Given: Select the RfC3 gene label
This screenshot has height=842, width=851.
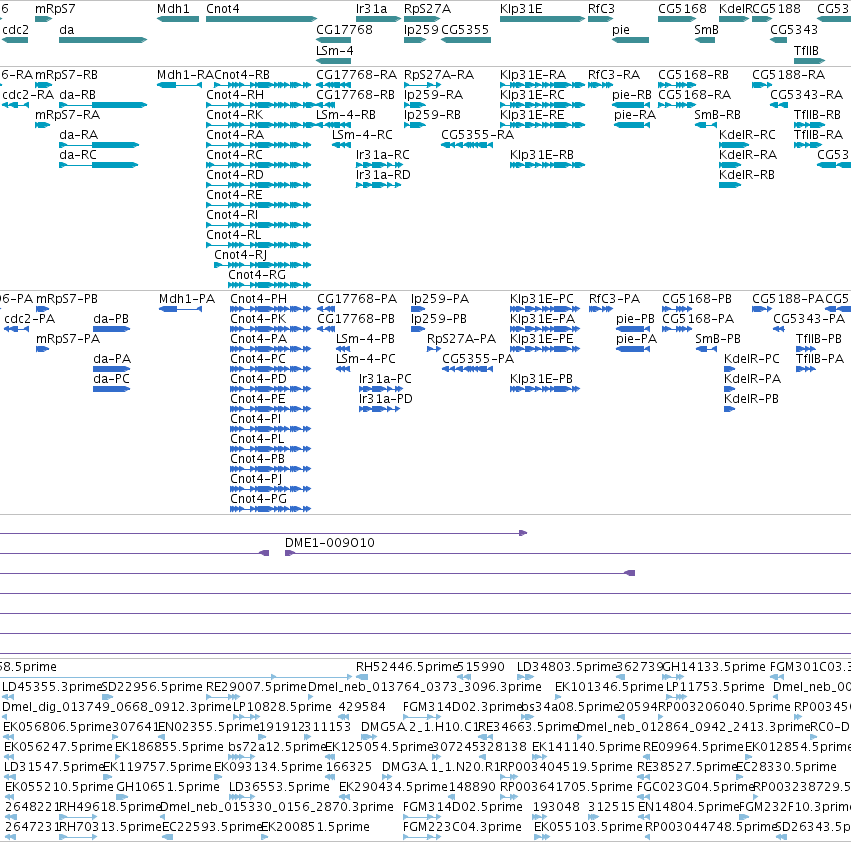Looking at the screenshot, I should click(601, 9).
